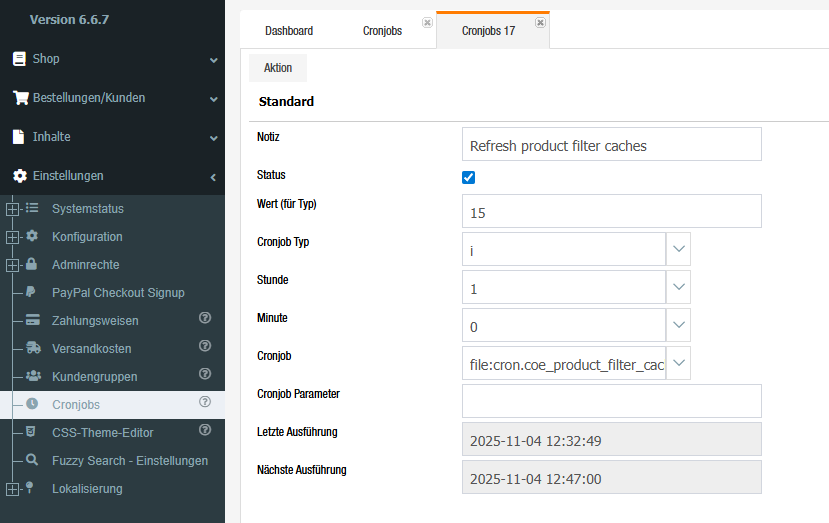This screenshot has height=523, width=829.
Task: Switch to the Dashboard tab
Action: click(288, 31)
